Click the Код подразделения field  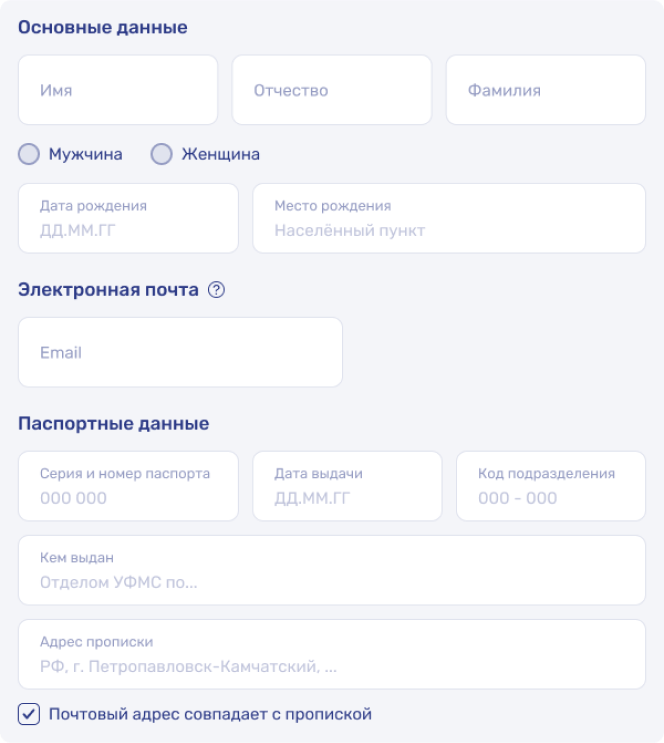pyautogui.click(x=551, y=486)
